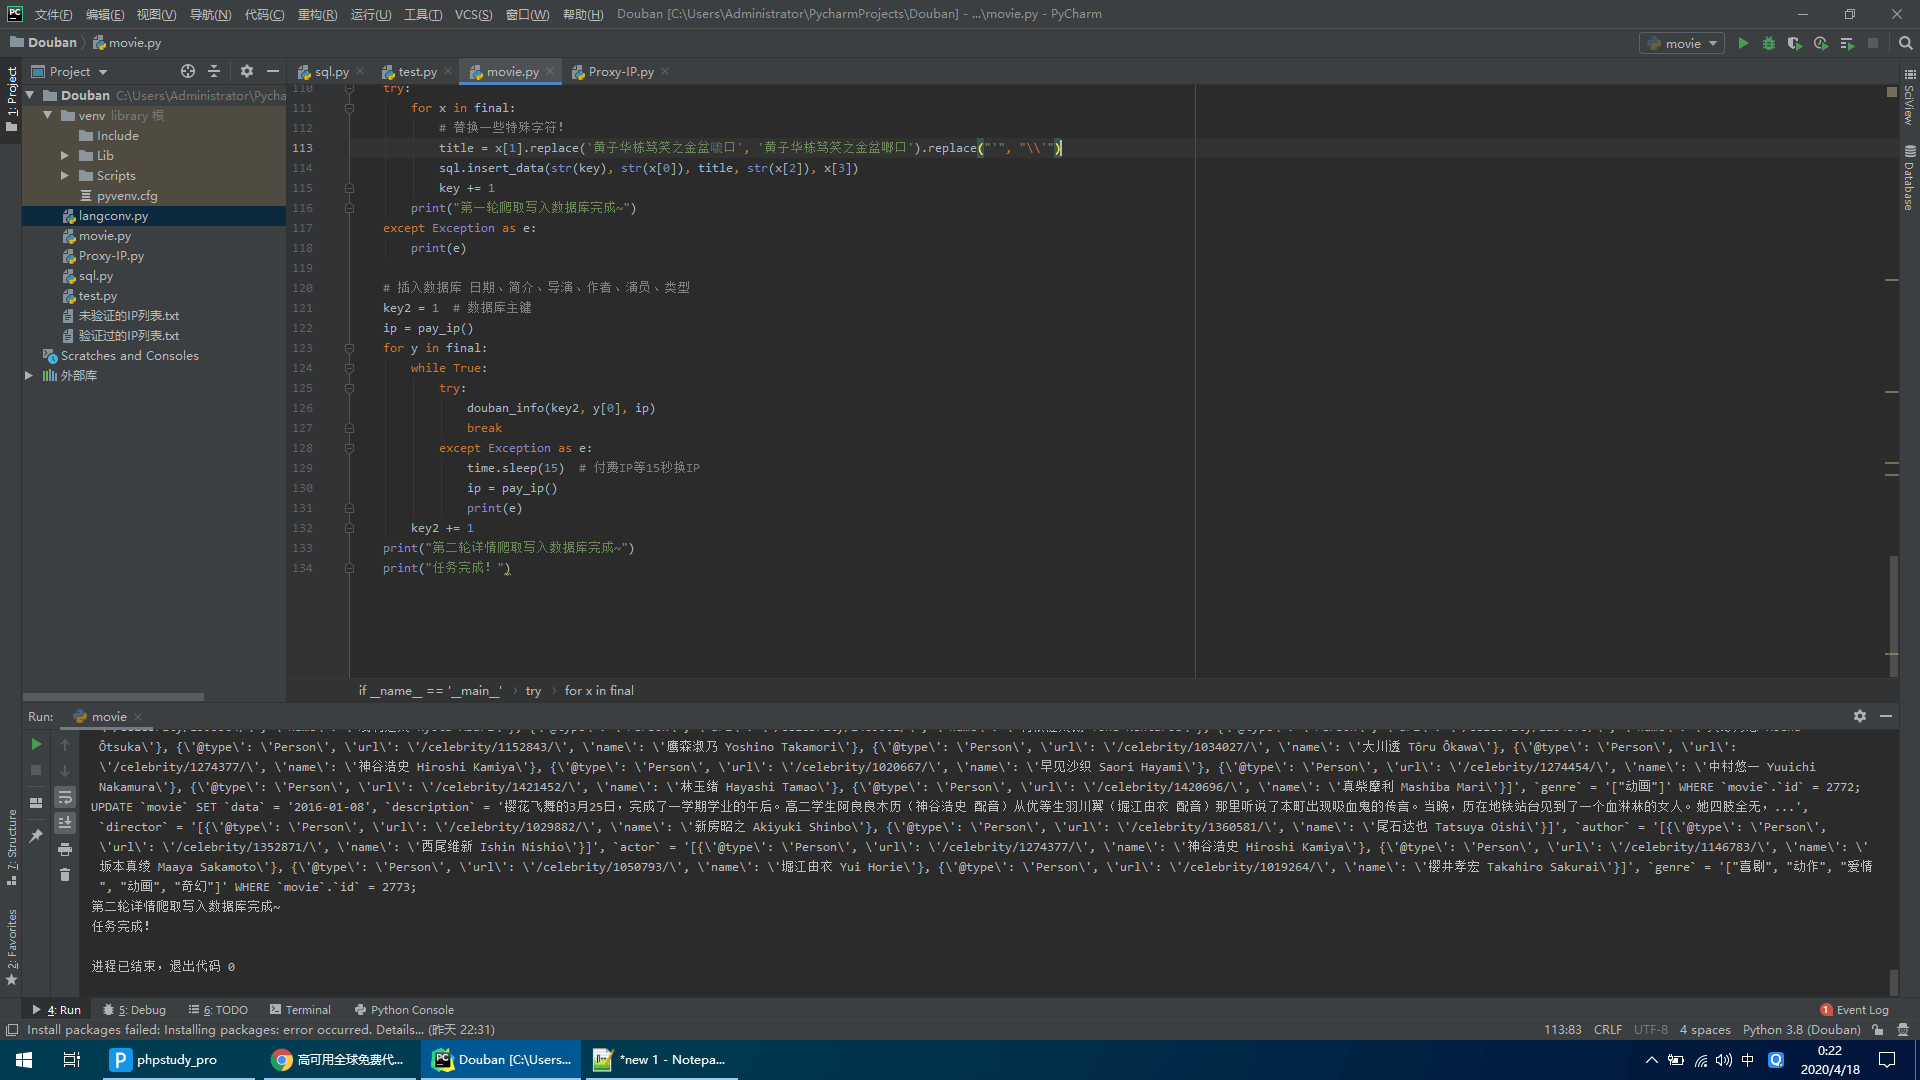Click the Python 3.8 (Douban) interpreter selector
The image size is (1920, 1080).
1801,1030
